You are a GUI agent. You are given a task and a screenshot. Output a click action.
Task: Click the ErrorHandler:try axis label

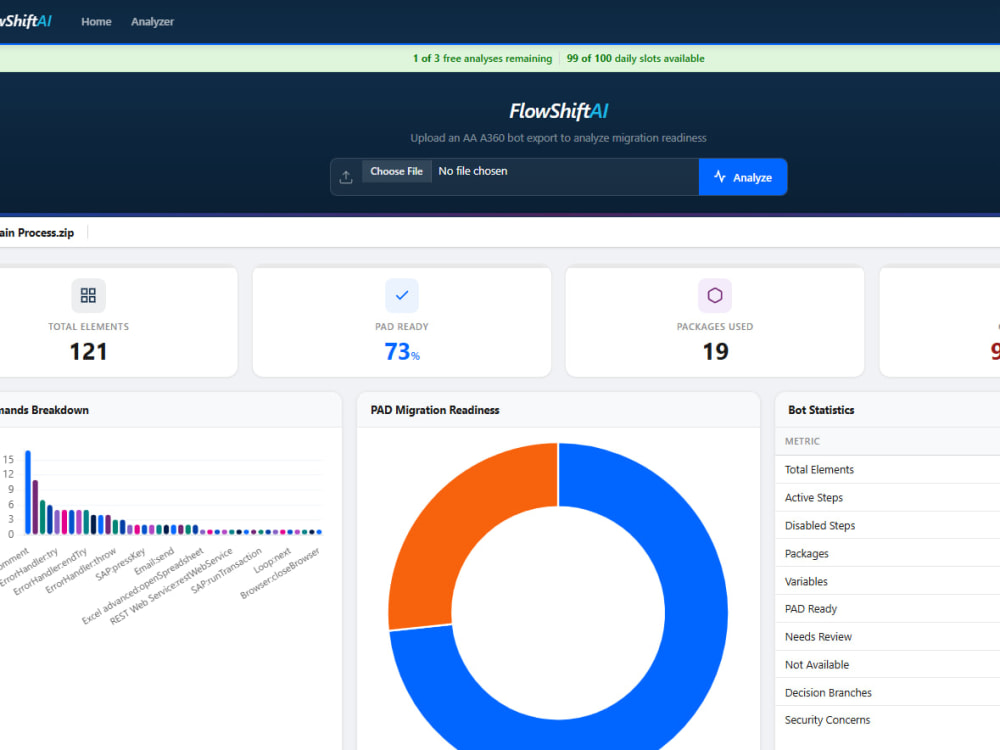30,568
